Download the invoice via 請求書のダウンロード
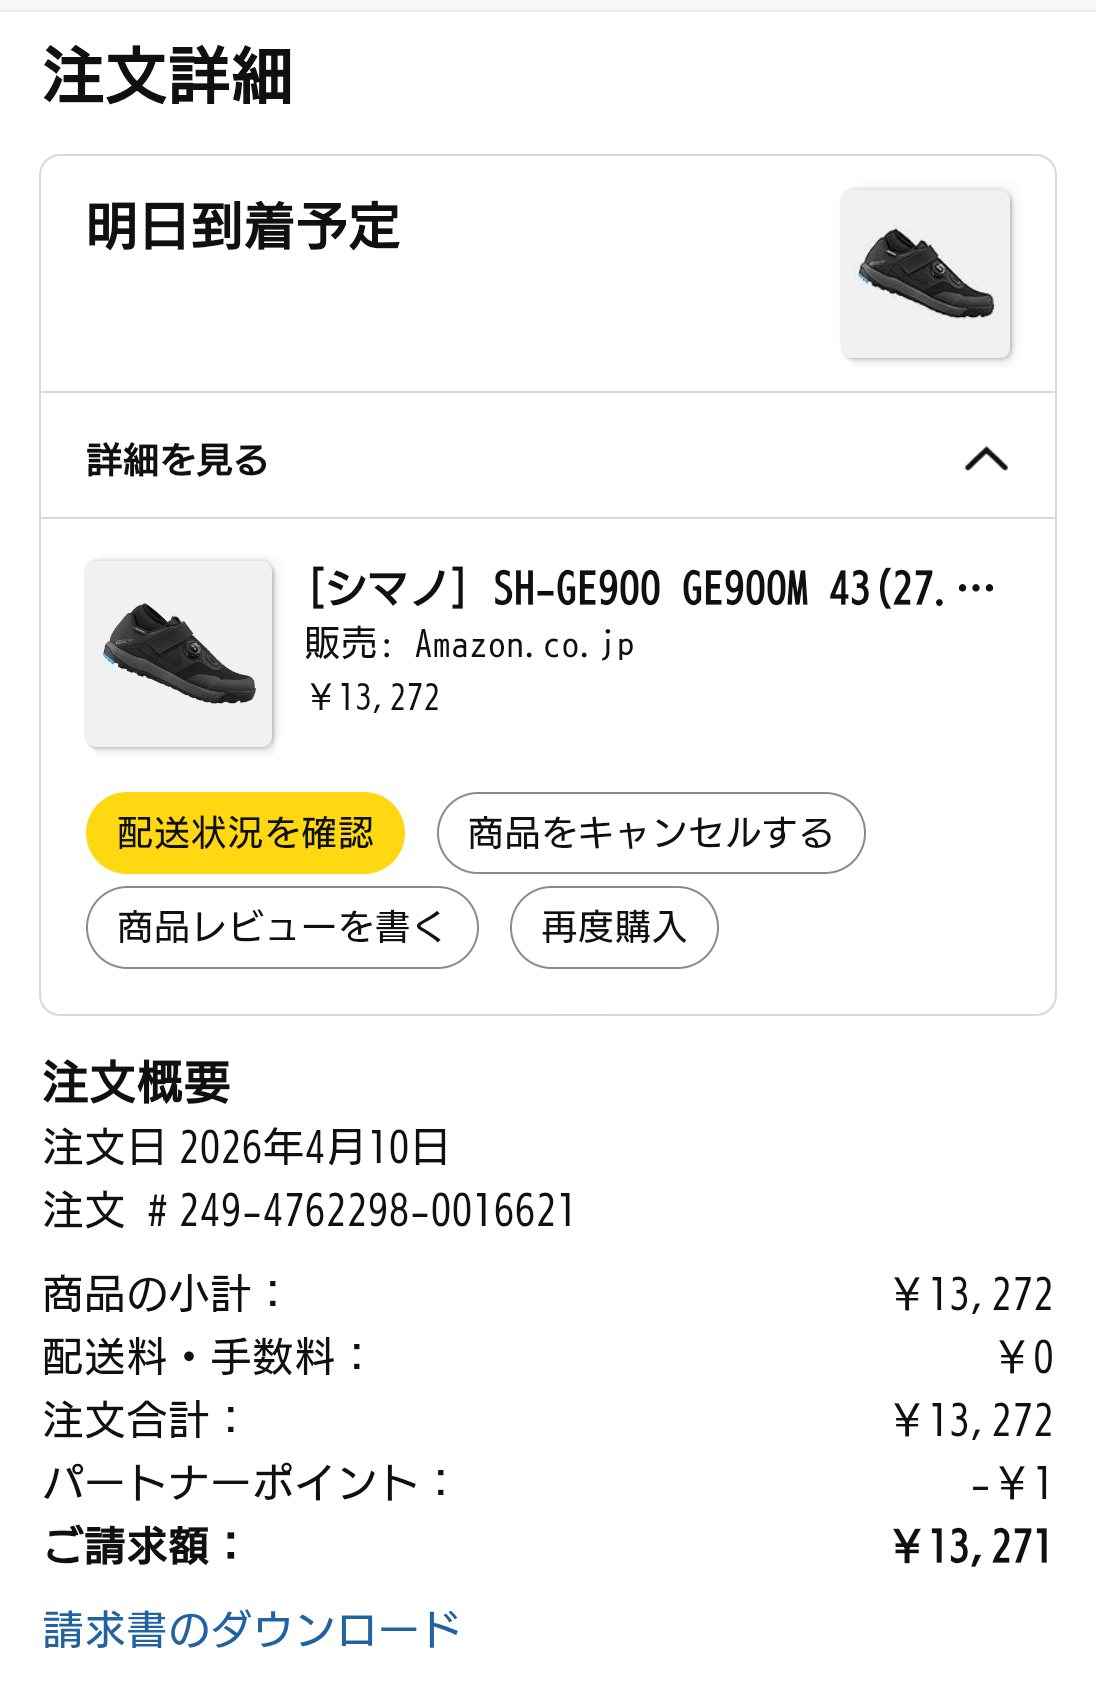Screen dimensions: 1096x1682 pos(251,1629)
